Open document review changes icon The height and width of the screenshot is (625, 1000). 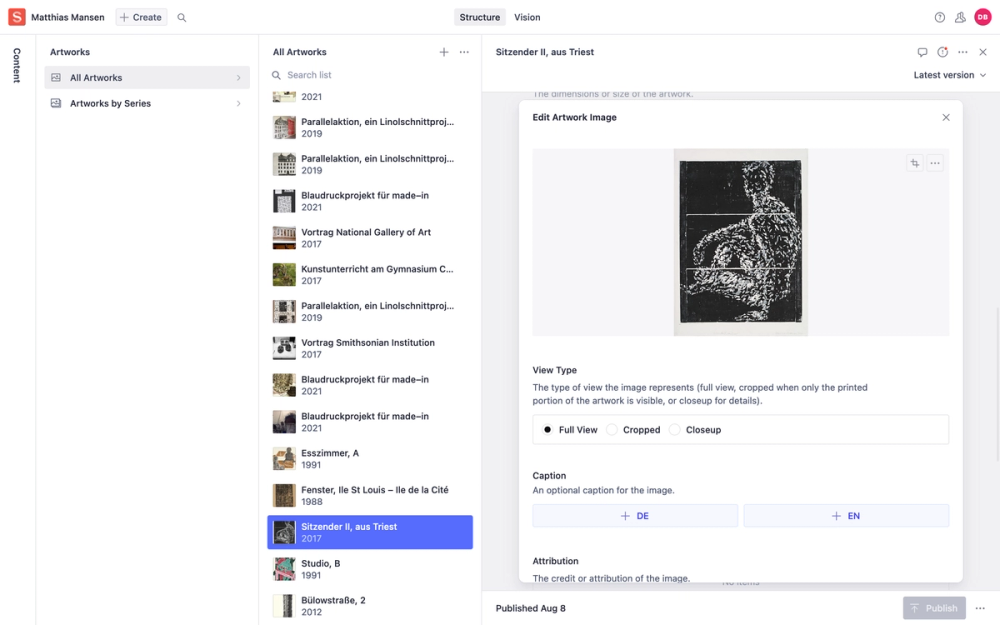943,52
